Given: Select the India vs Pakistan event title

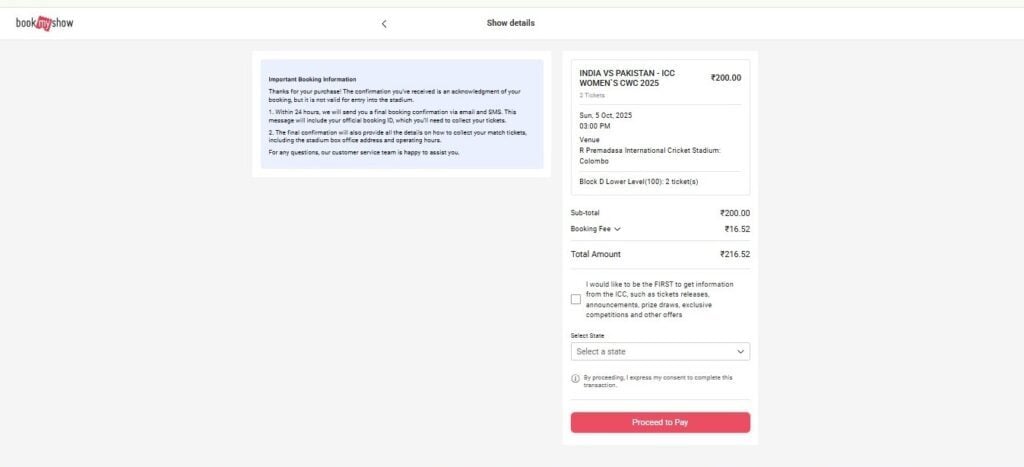Looking at the screenshot, I should [x=627, y=78].
